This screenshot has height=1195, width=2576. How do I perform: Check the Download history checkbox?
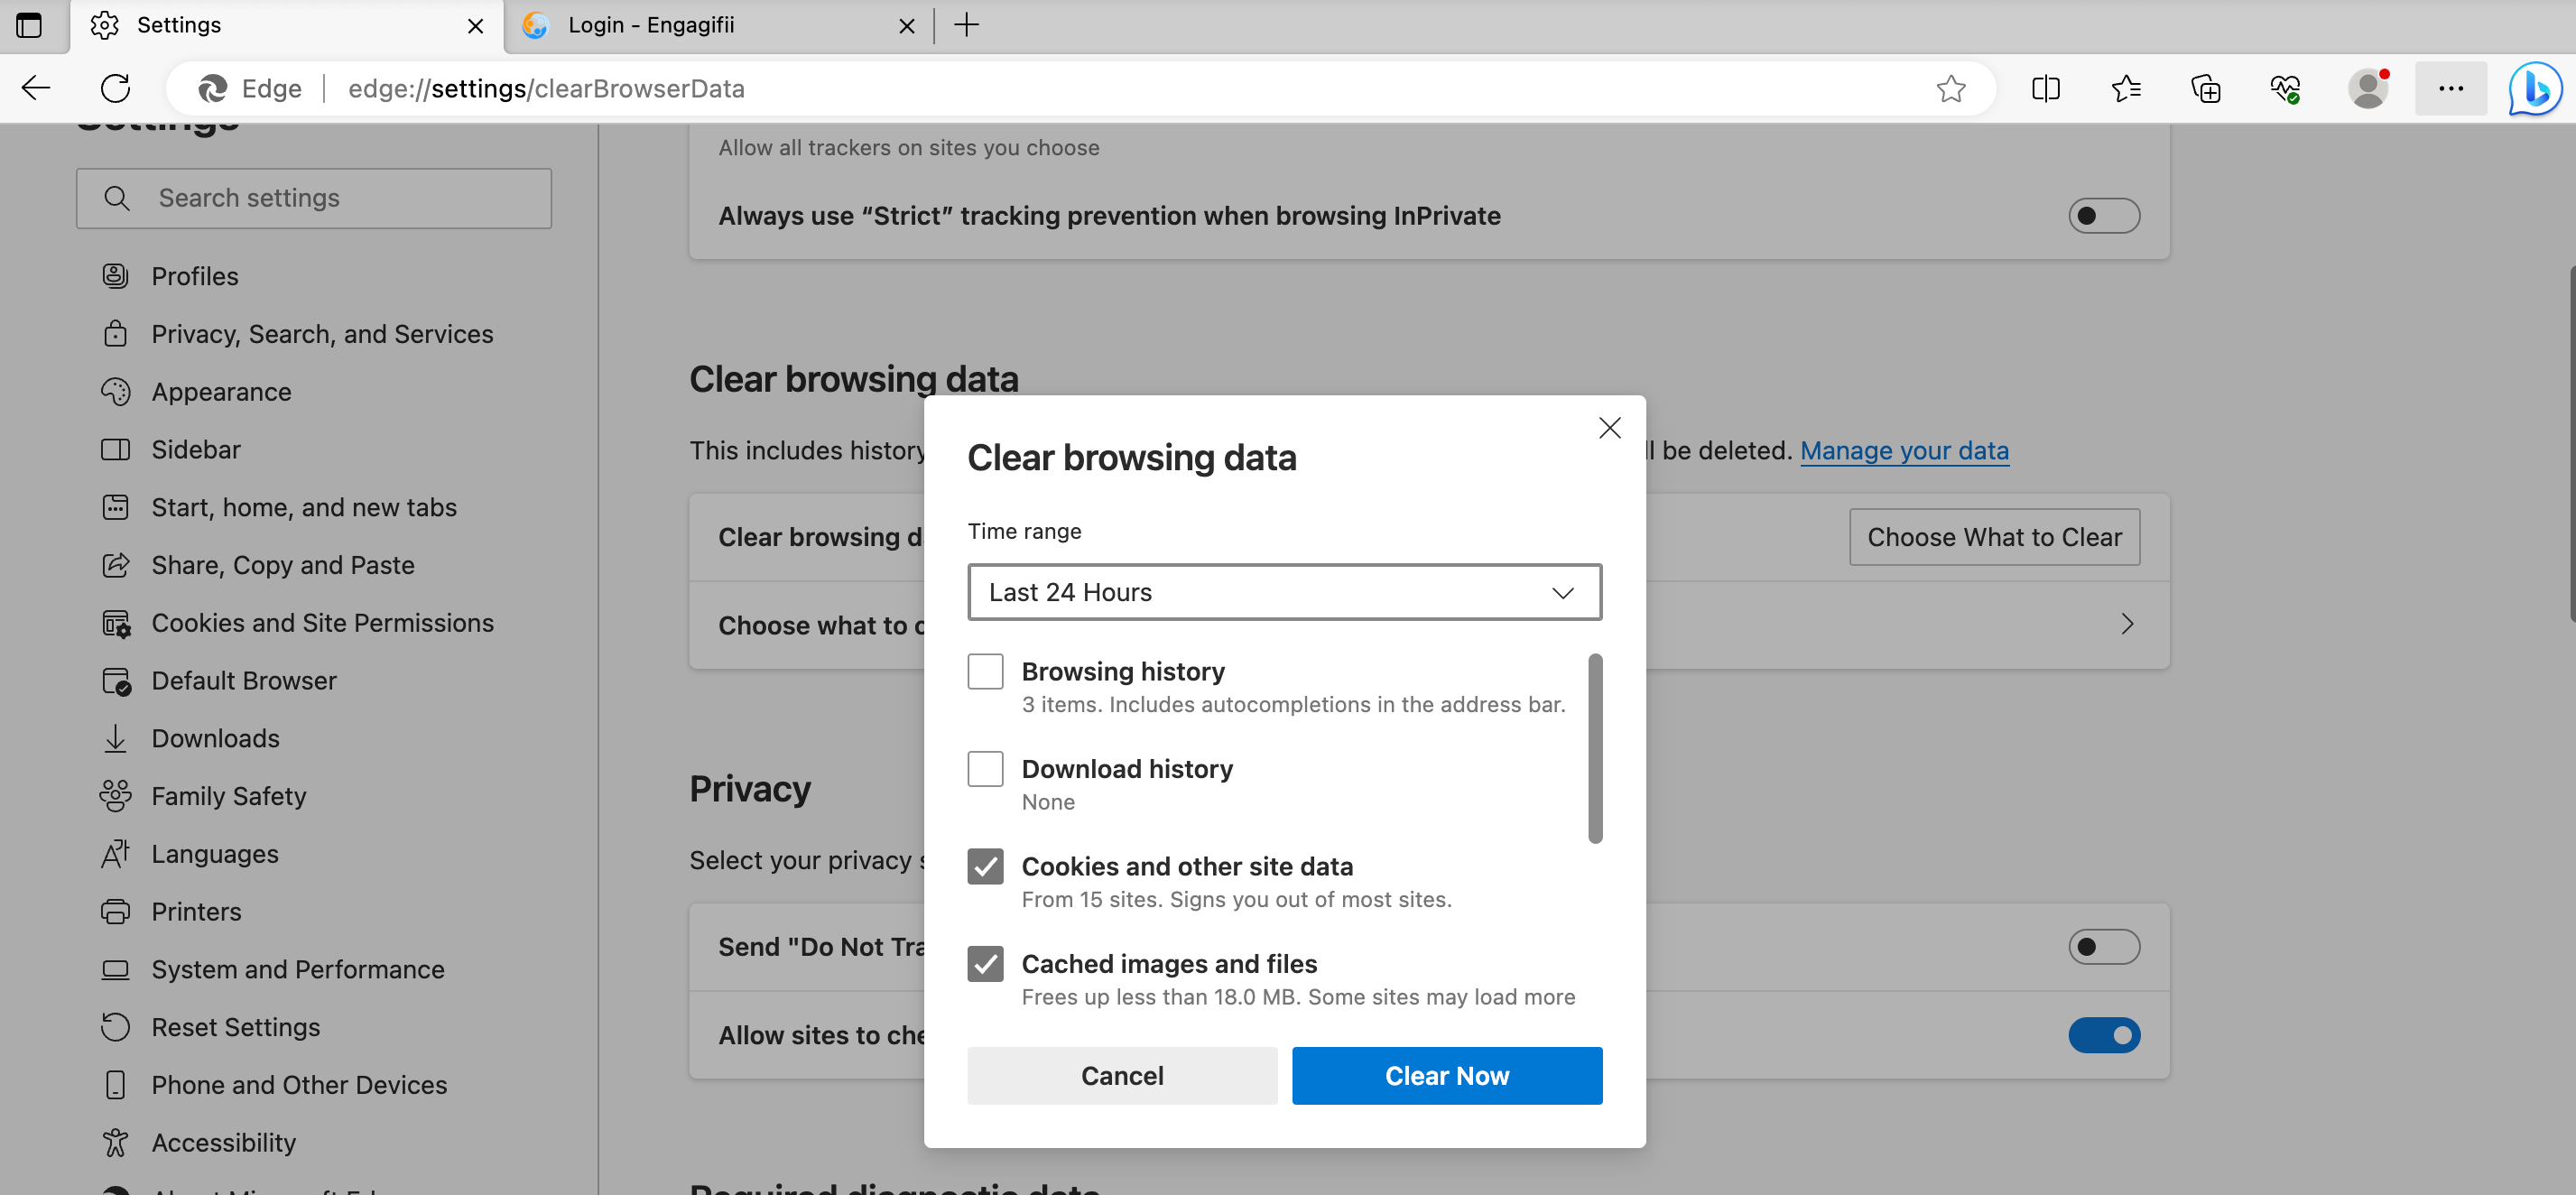pos(985,768)
